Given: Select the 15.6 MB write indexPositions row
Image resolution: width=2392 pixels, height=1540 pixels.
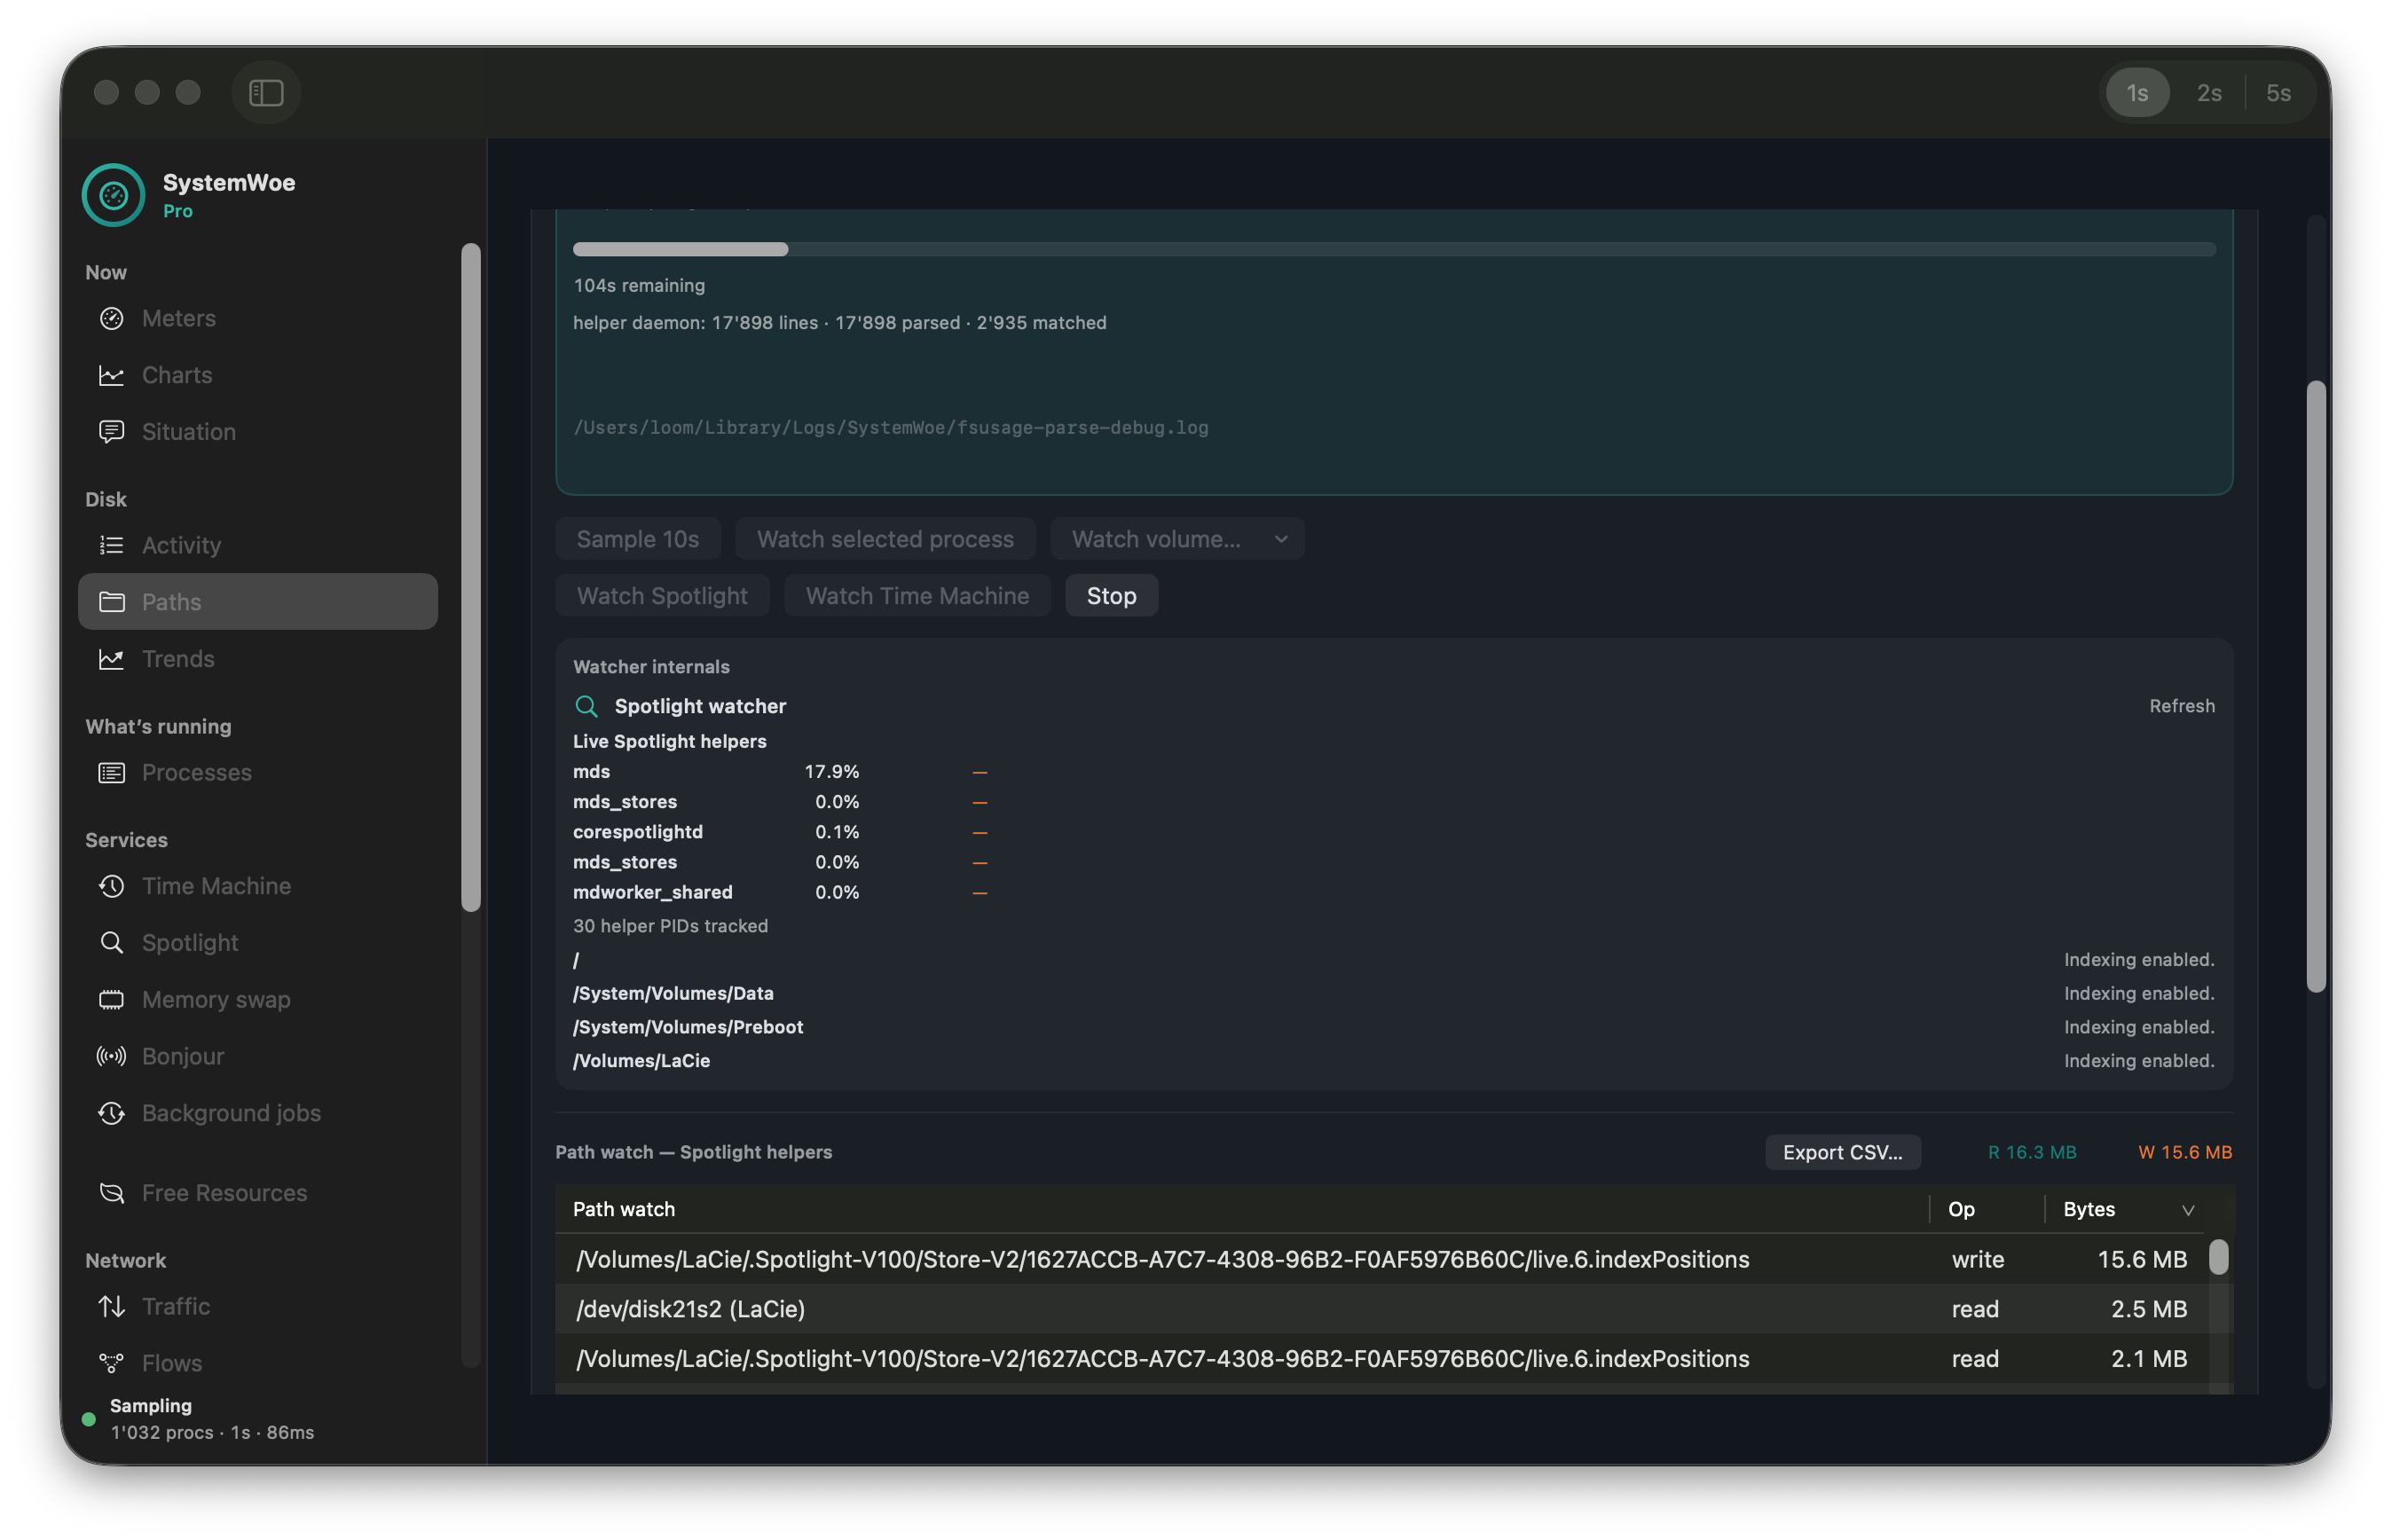Looking at the screenshot, I should point(1382,1259).
